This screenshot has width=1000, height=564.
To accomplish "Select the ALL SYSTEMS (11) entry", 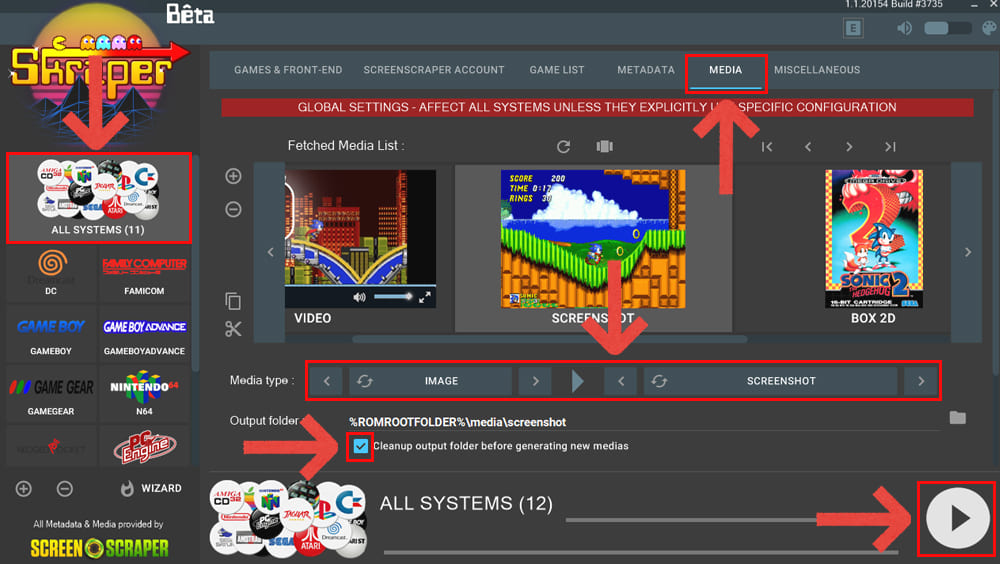I will coord(99,198).
